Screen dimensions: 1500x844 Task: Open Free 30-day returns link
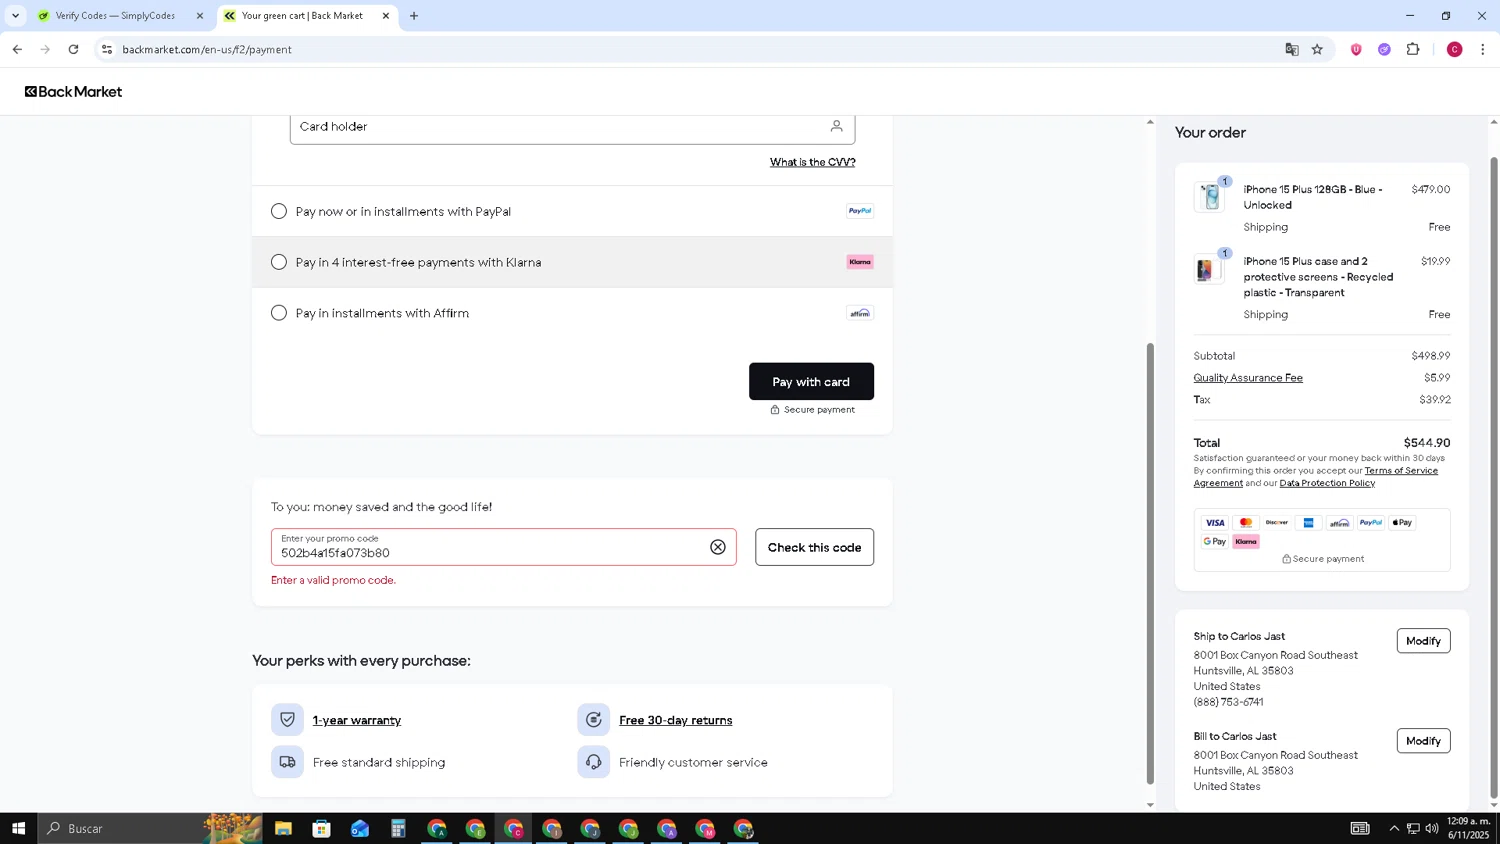675,720
